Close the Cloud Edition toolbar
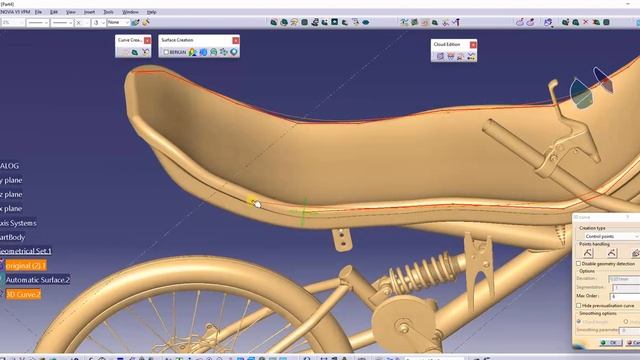 click(x=473, y=44)
